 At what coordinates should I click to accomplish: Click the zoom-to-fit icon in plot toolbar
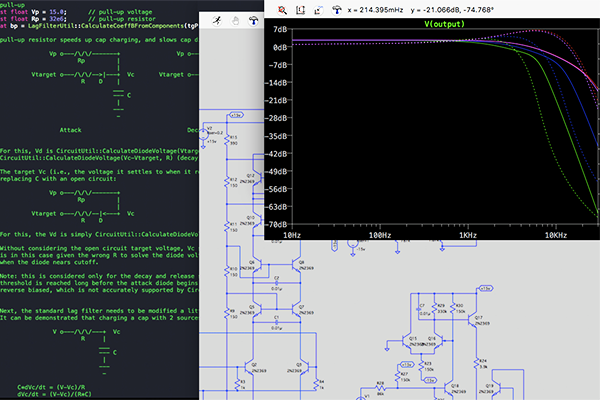click(x=300, y=10)
